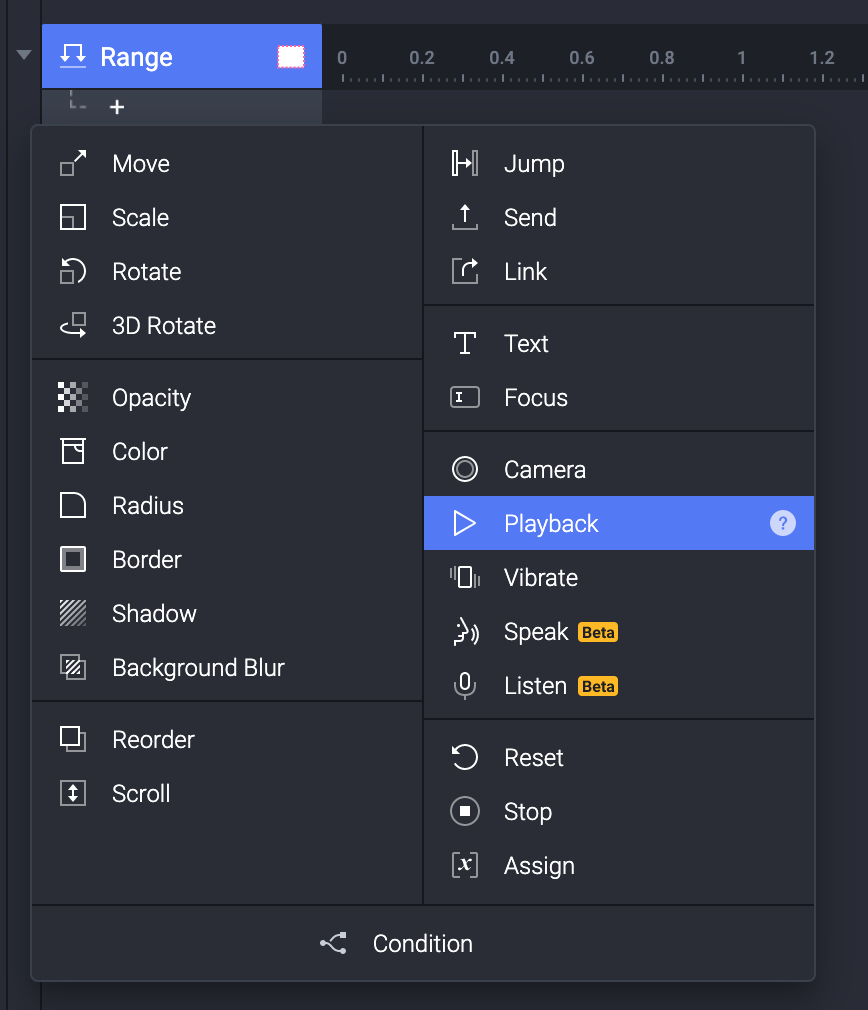The height and width of the screenshot is (1010, 868).
Task: Click the Opacity checkerboard icon
Action: 73,398
